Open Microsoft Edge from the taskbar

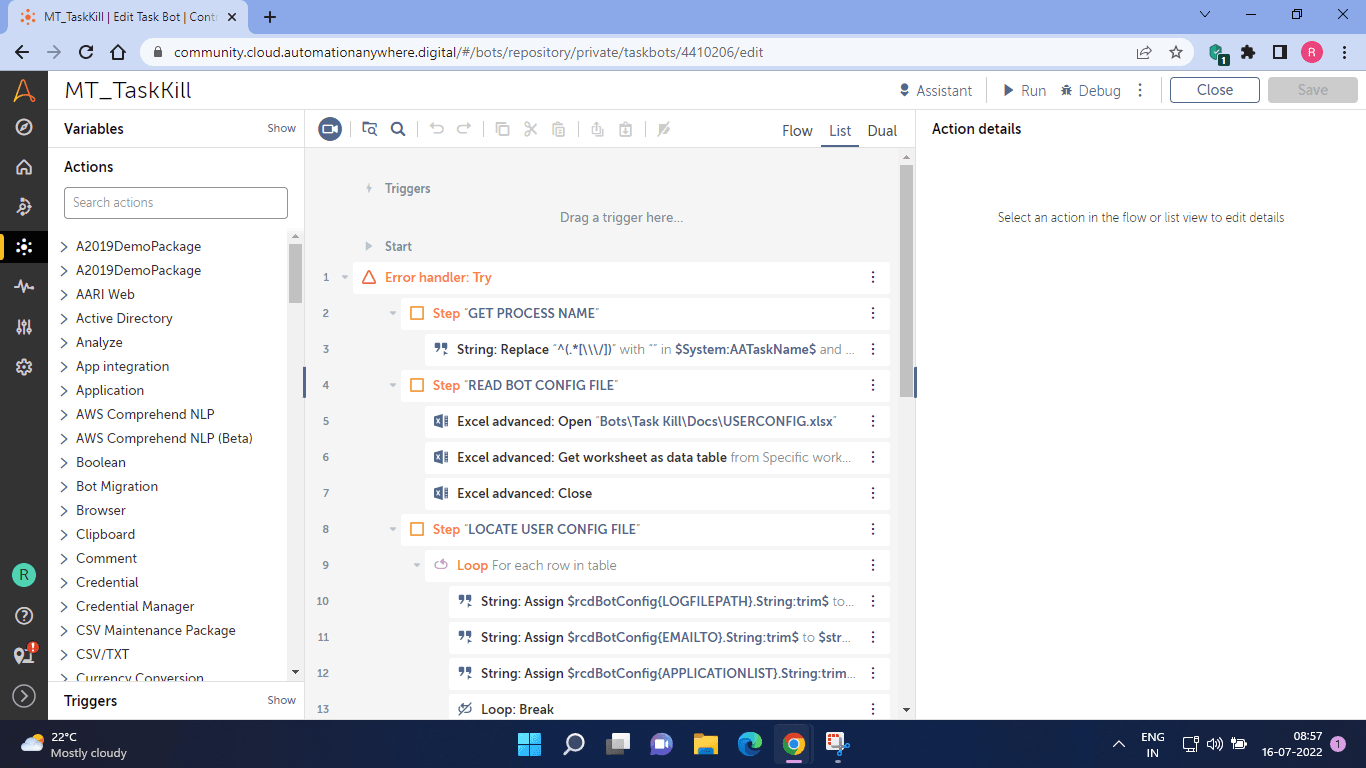coord(750,744)
